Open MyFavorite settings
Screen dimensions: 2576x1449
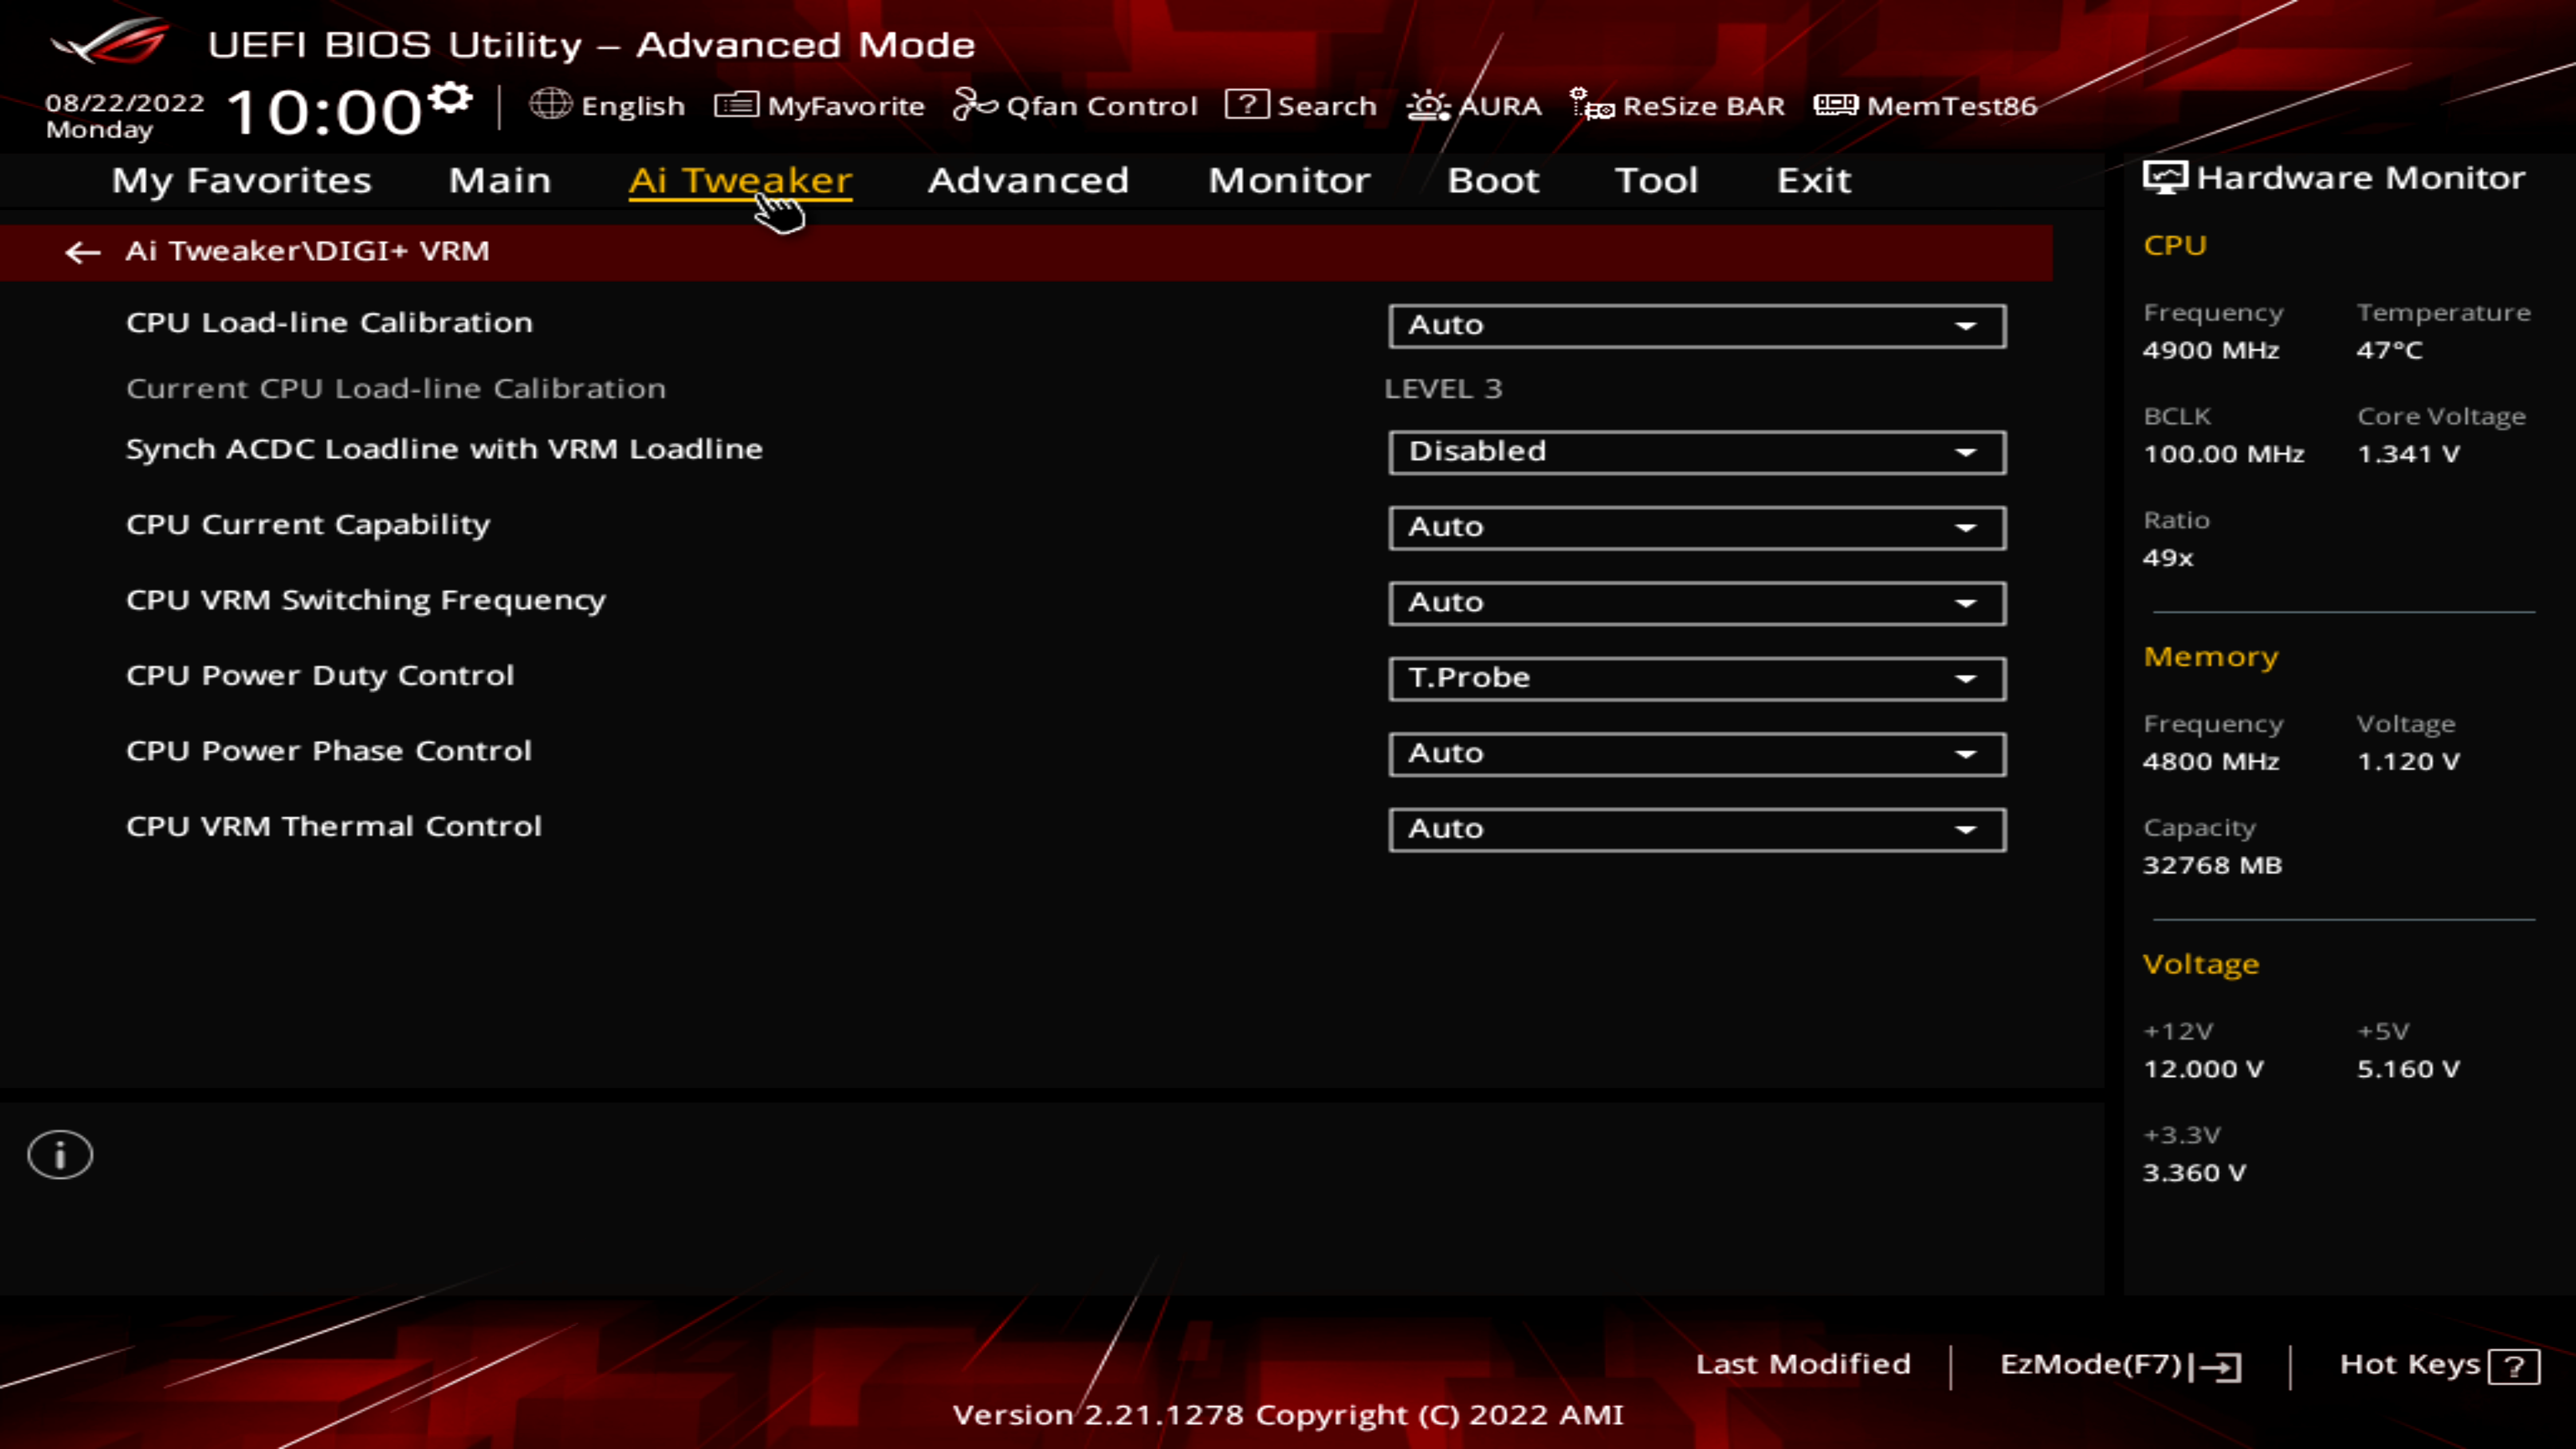point(821,105)
